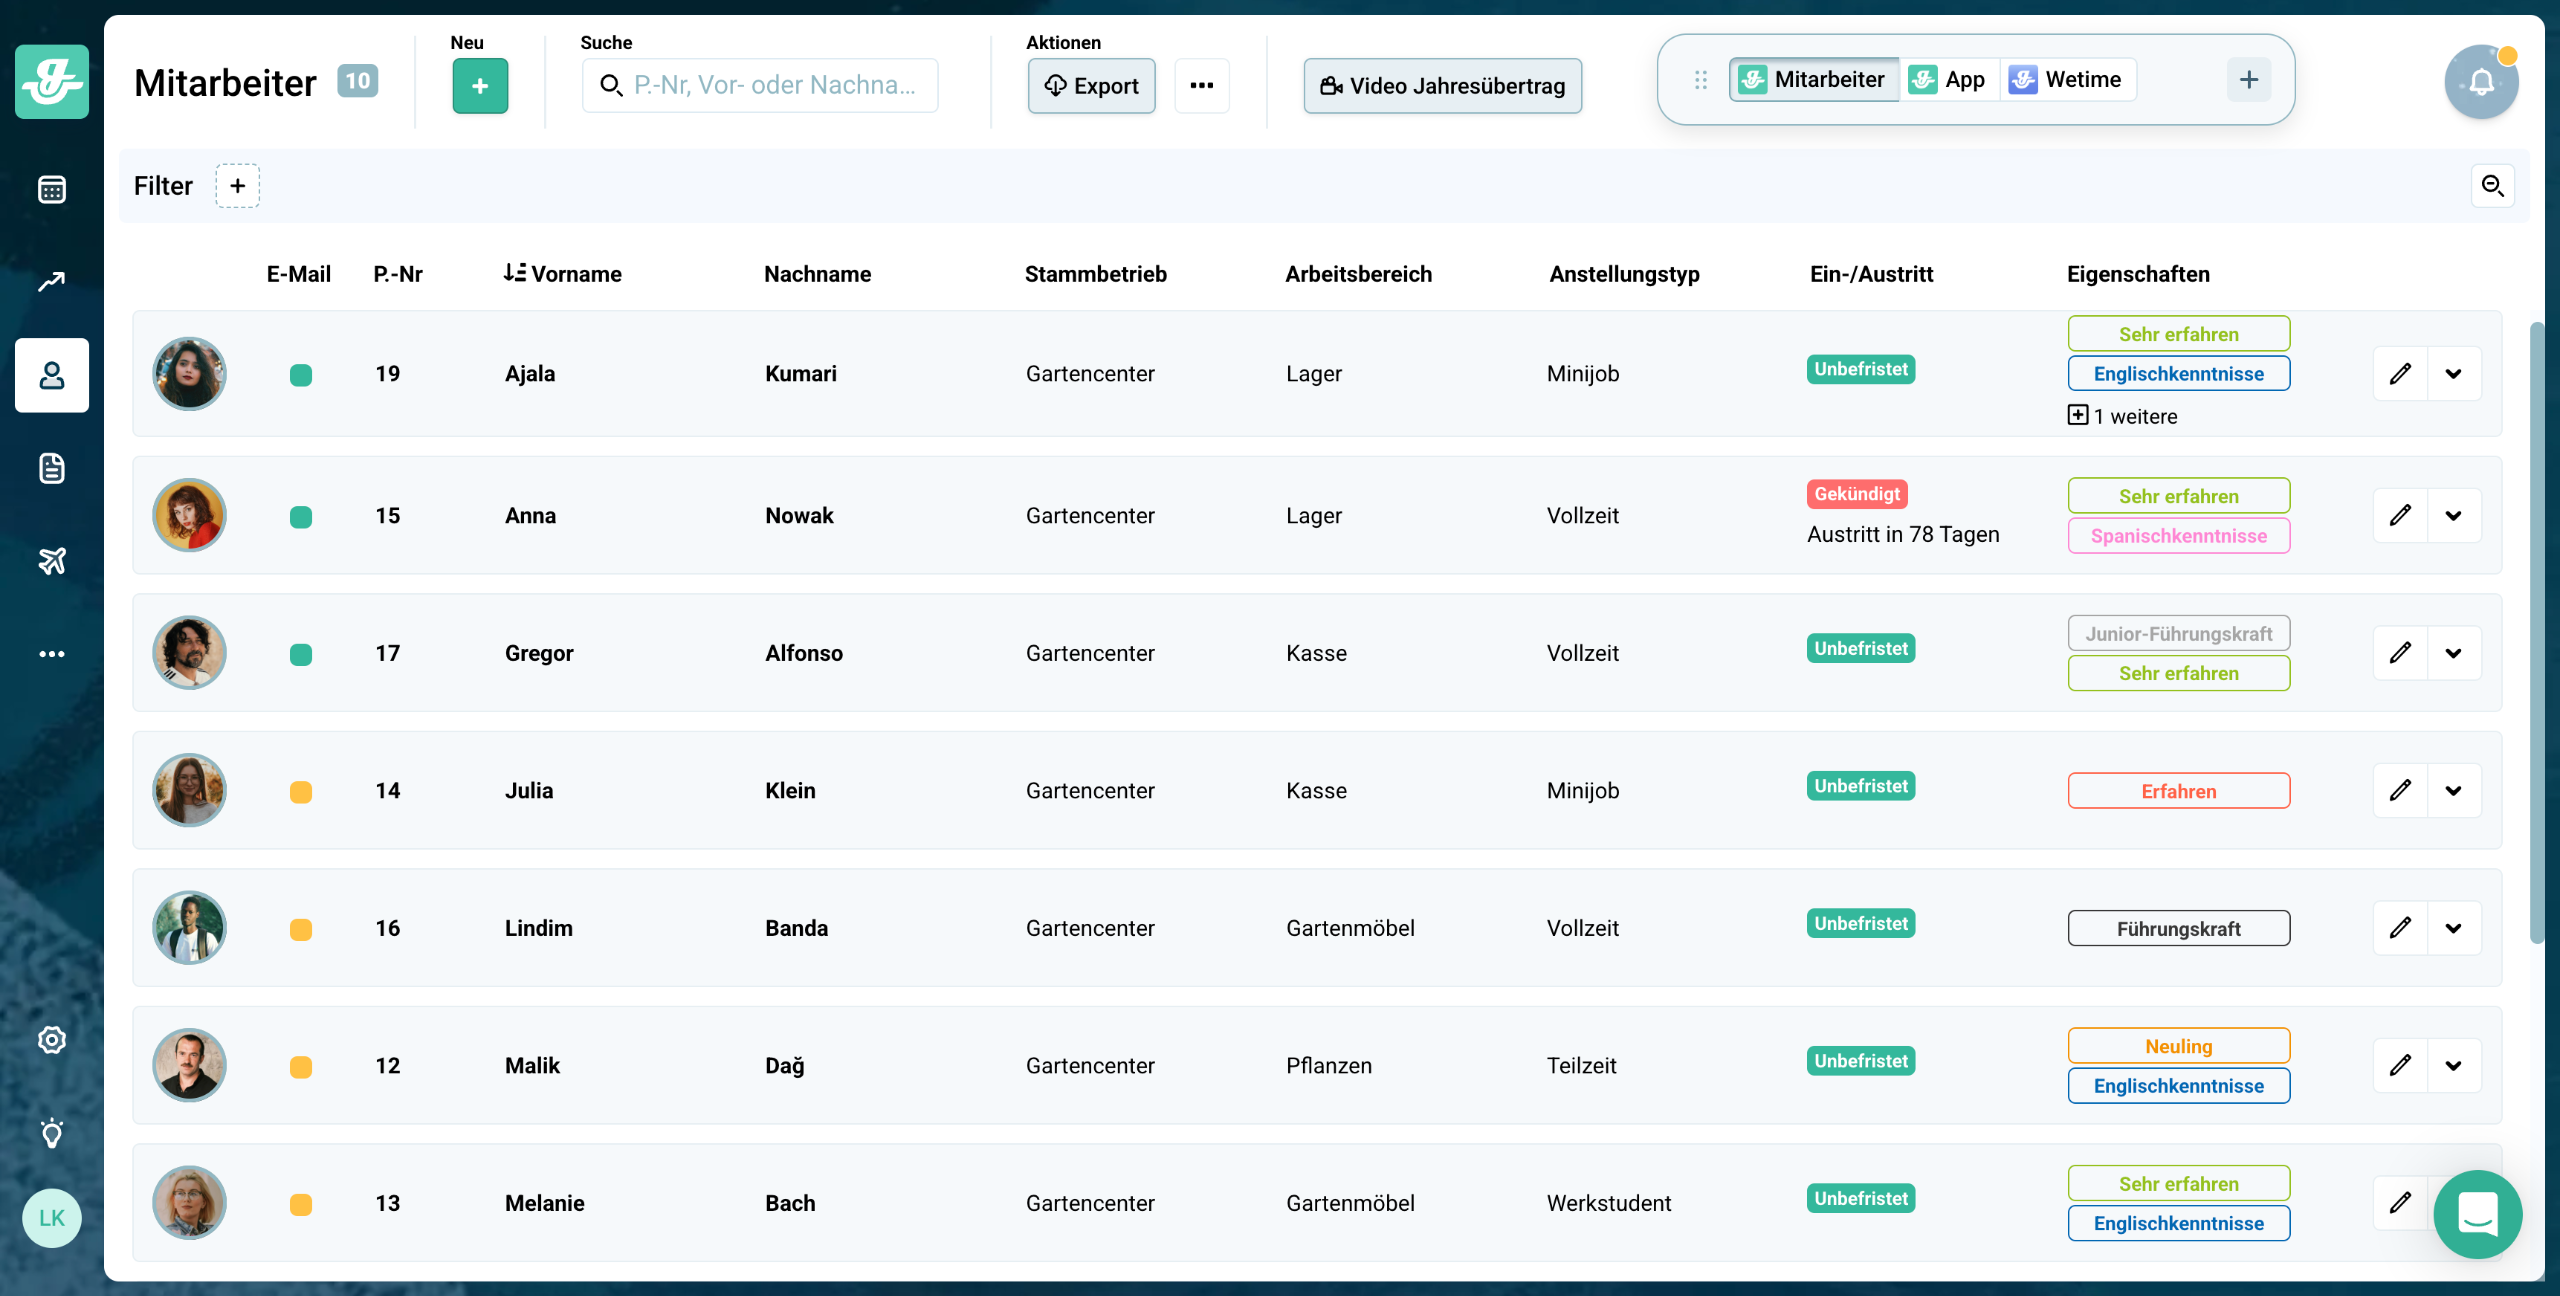
Task: Open the chat support bubble
Action: 2477,1214
